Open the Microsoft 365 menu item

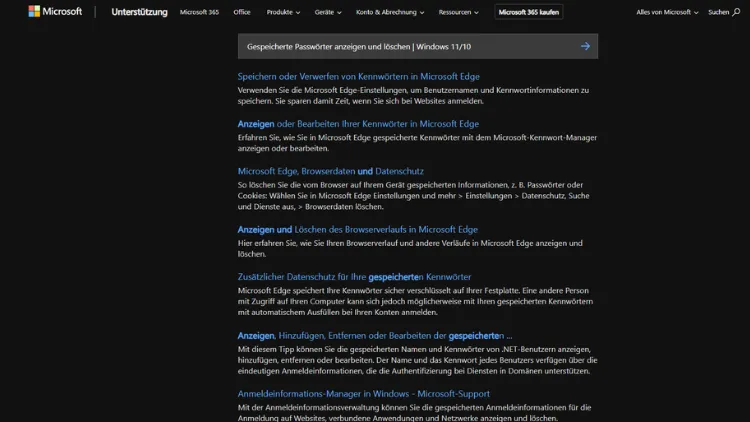(199, 12)
